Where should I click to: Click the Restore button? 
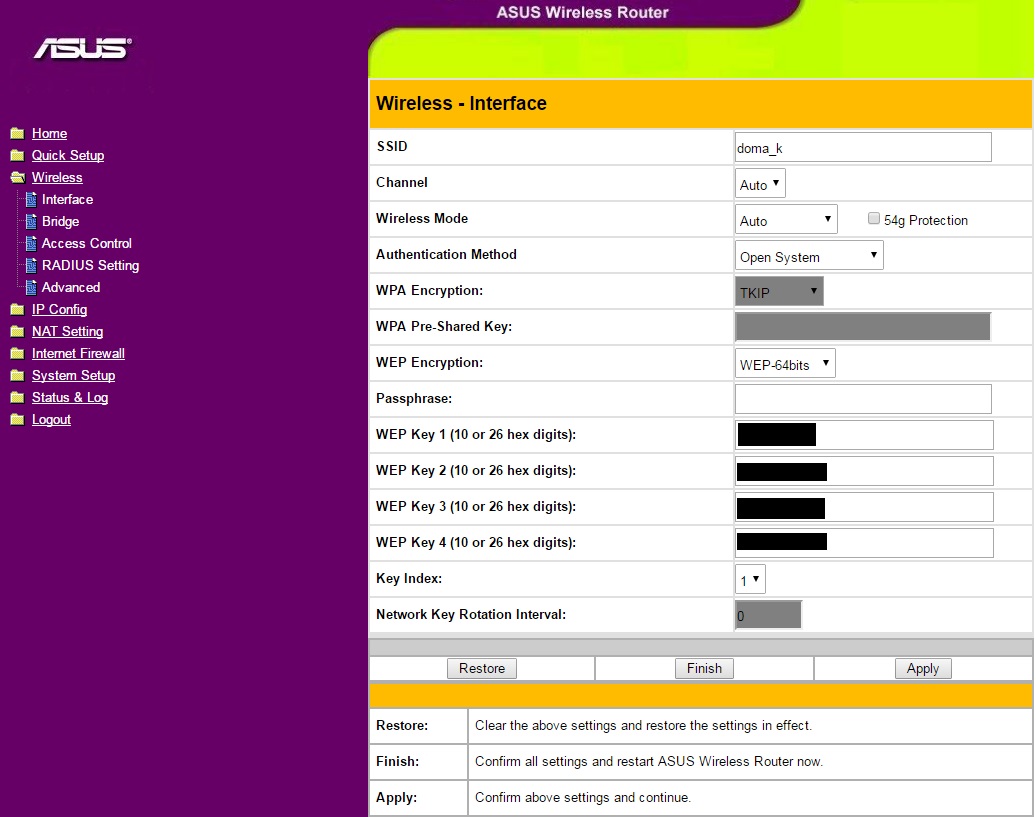482,669
